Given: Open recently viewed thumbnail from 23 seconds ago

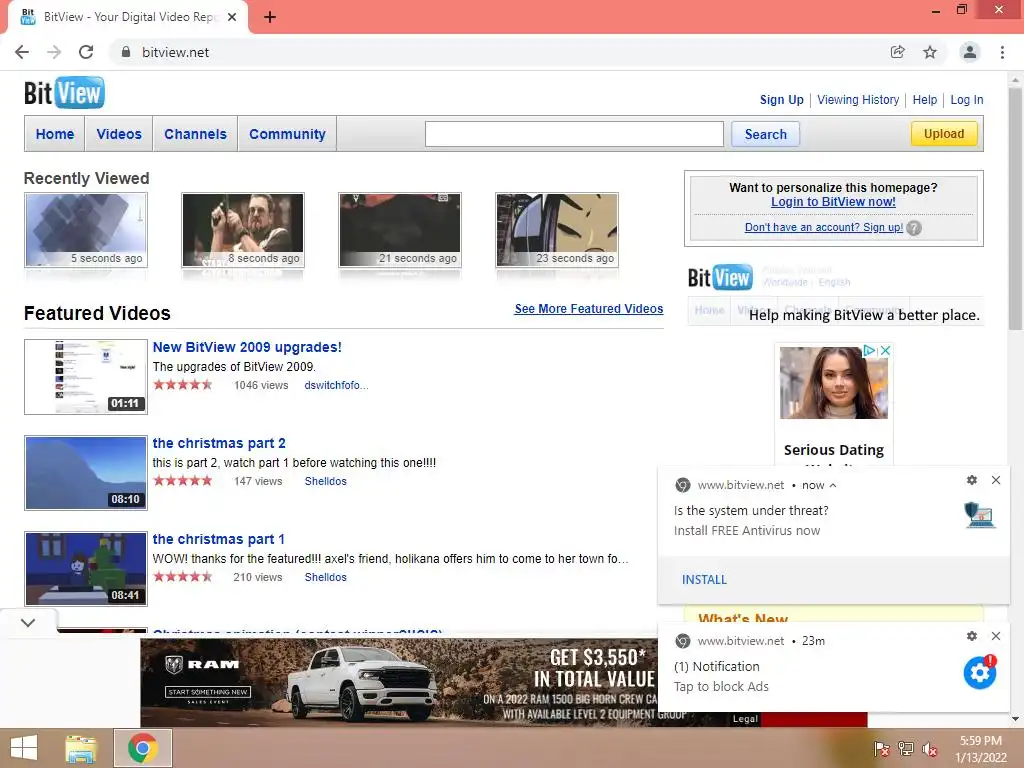Looking at the screenshot, I should pos(557,230).
